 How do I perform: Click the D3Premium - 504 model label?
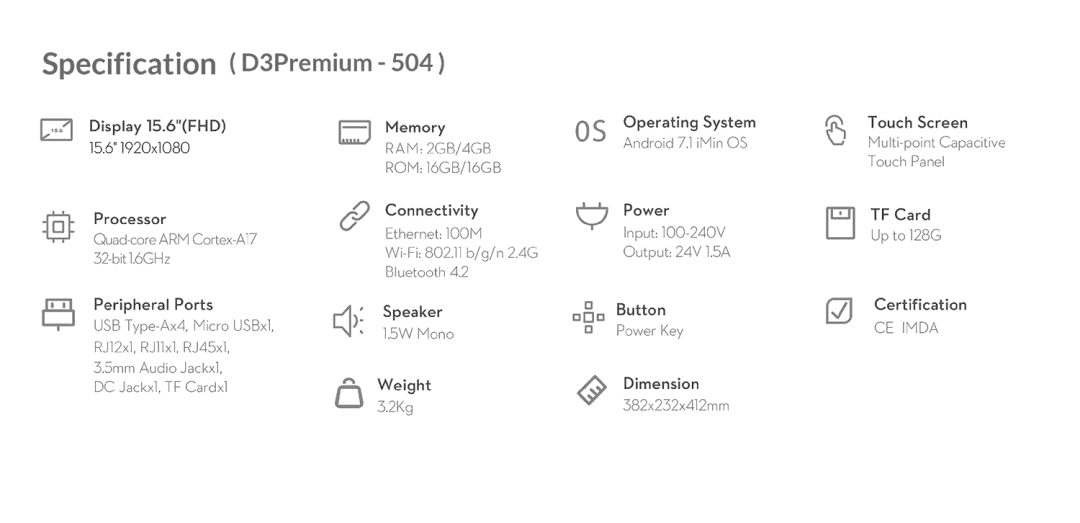(x=338, y=63)
